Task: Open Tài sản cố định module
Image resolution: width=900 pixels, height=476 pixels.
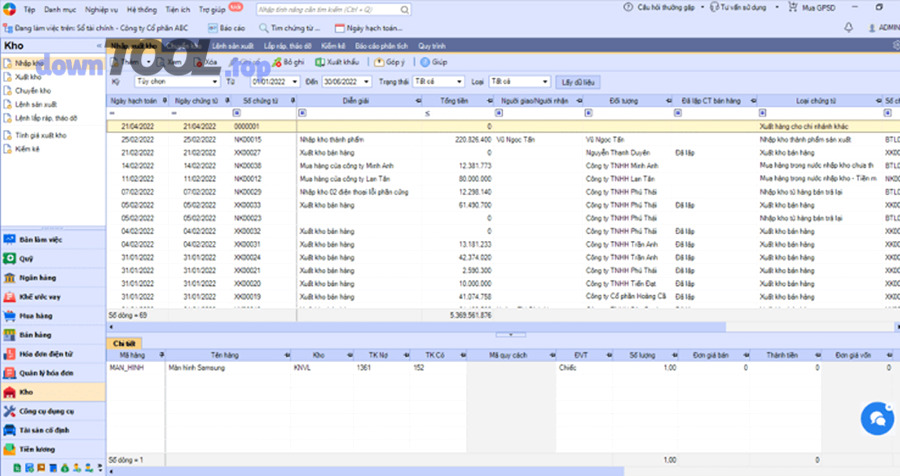Action: click(x=43, y=430)
